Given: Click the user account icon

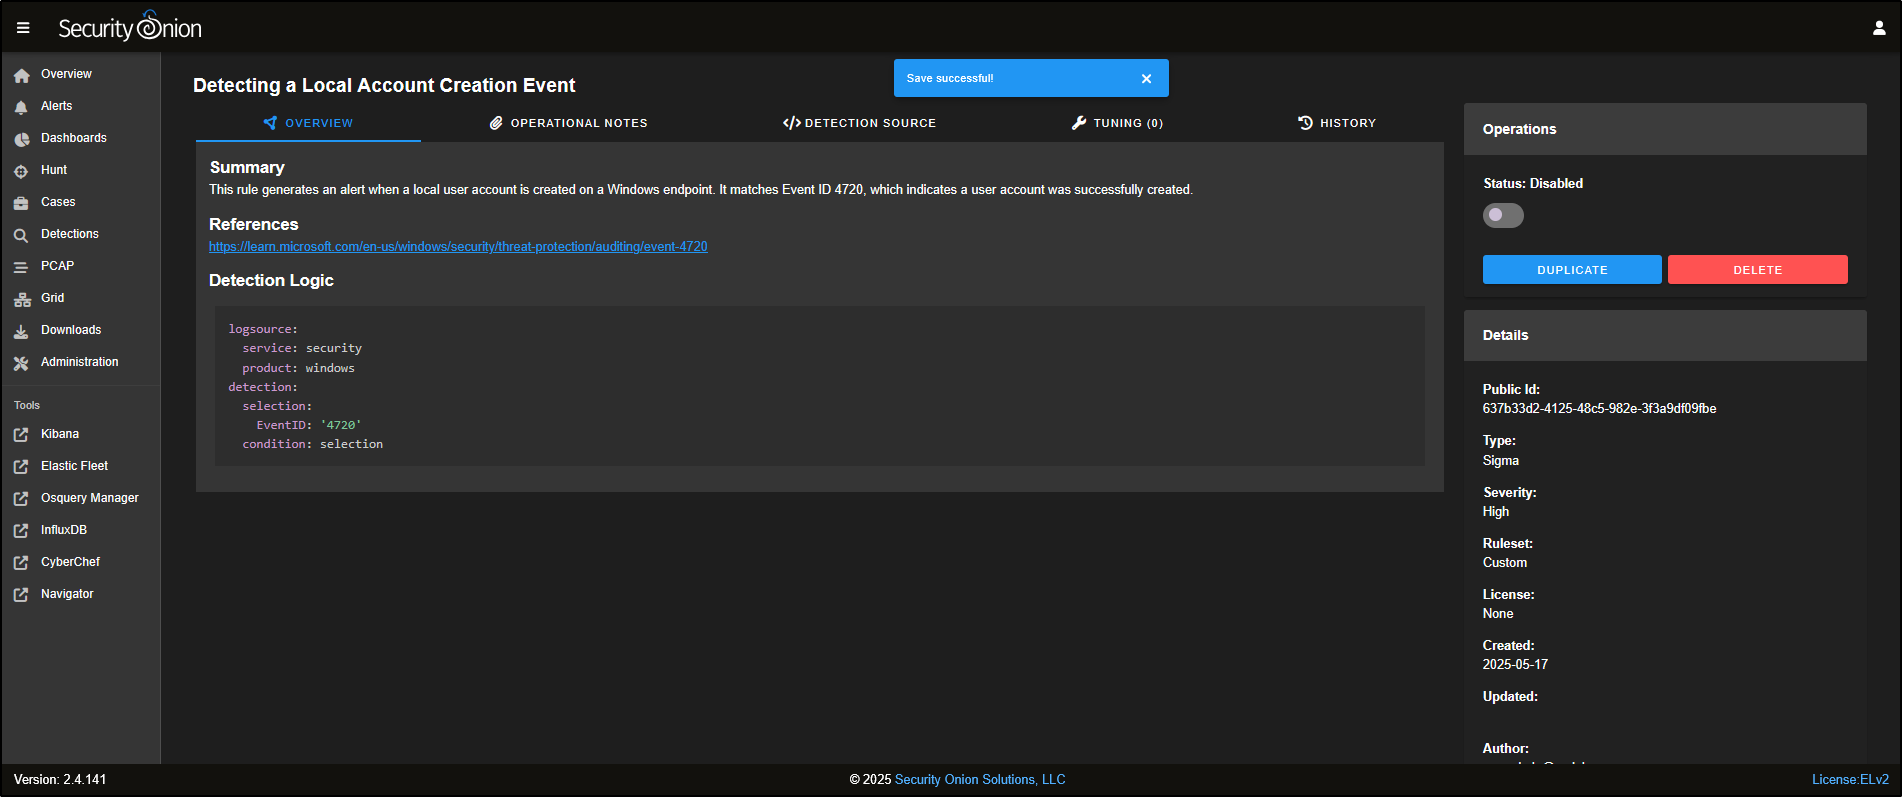Looking at the screenshot, I should pyautogui.click(x=1879, y=28).
